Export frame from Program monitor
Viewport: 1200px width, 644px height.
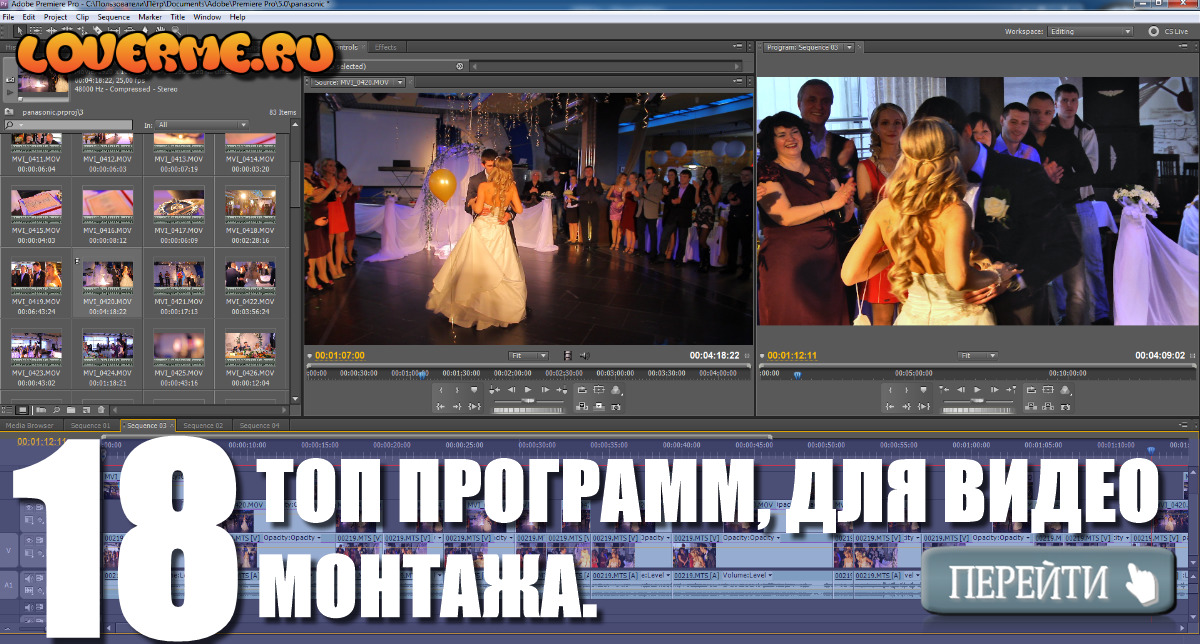pyautogui.click(x=1065, y=406)
